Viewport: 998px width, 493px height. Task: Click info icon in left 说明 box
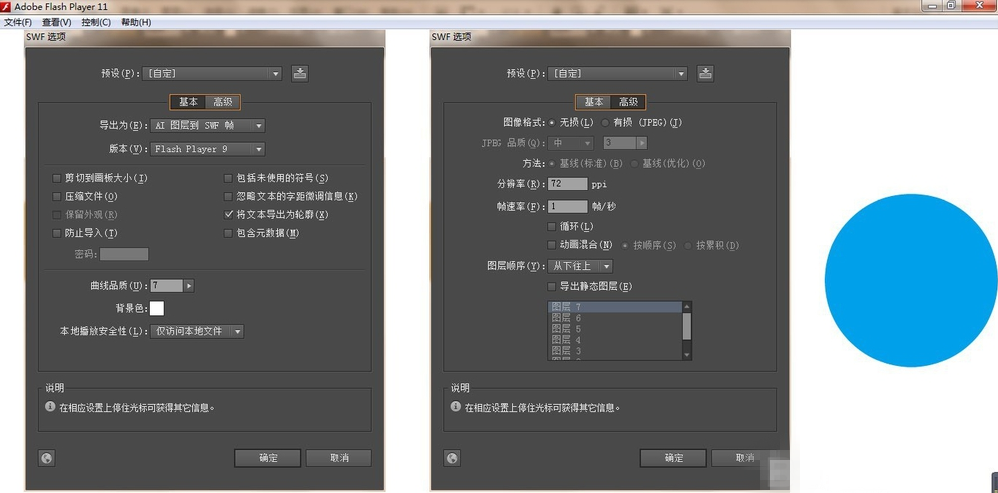click(x=50, y=406)
